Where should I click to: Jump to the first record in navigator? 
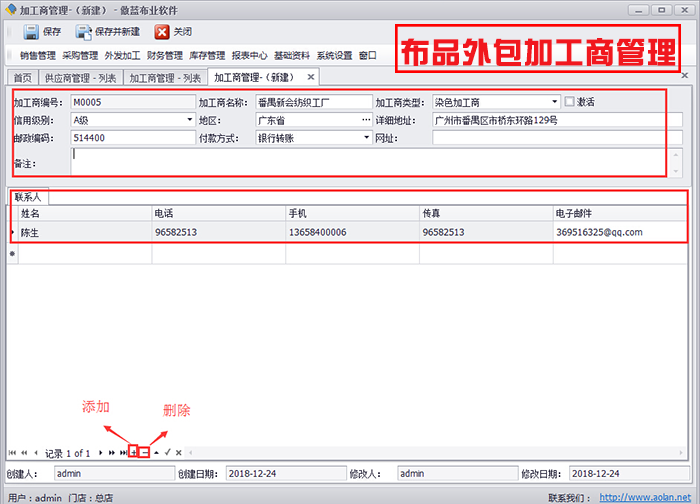[x=12, y=453]
